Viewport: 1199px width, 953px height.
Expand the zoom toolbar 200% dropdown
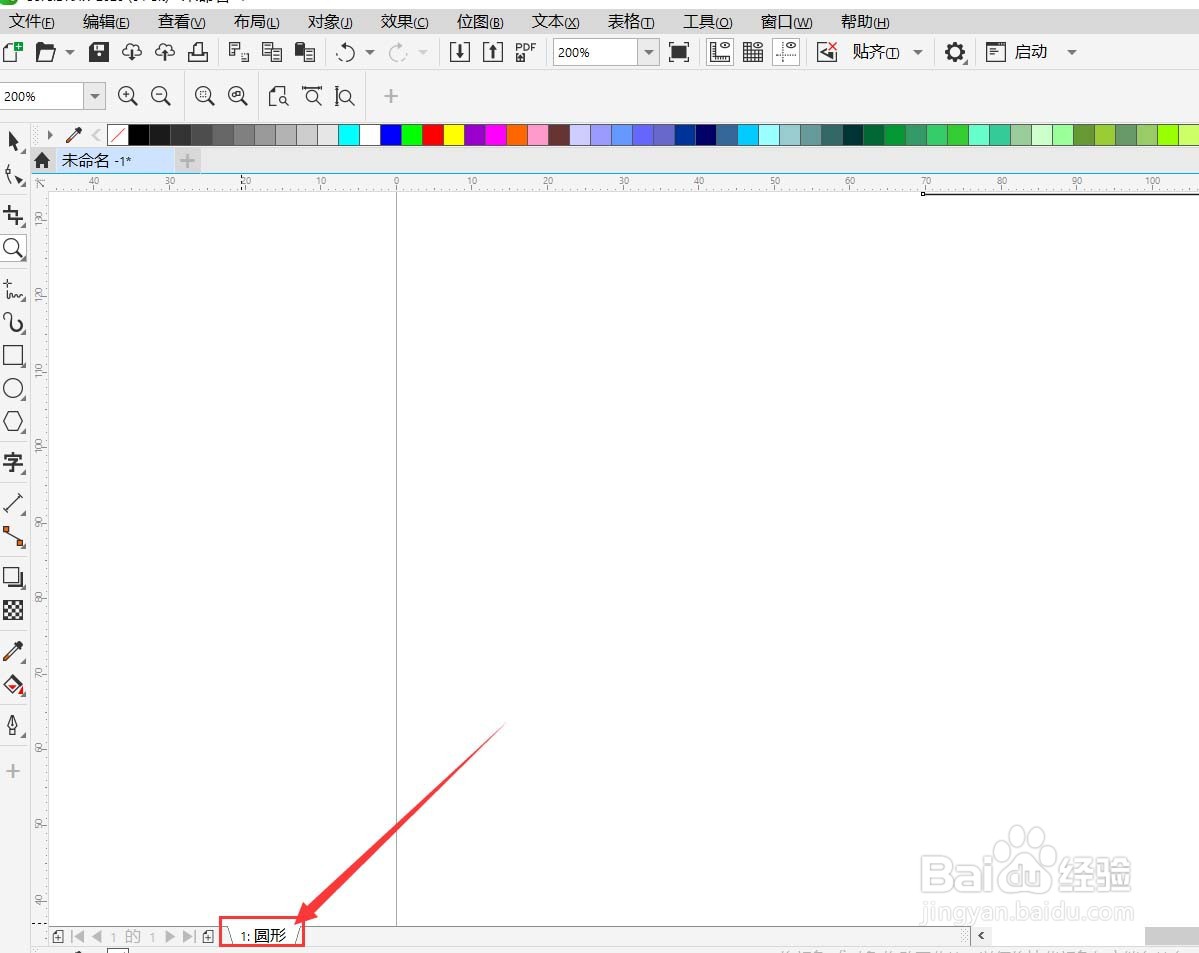pyautogui.click(x=95, y=96)
